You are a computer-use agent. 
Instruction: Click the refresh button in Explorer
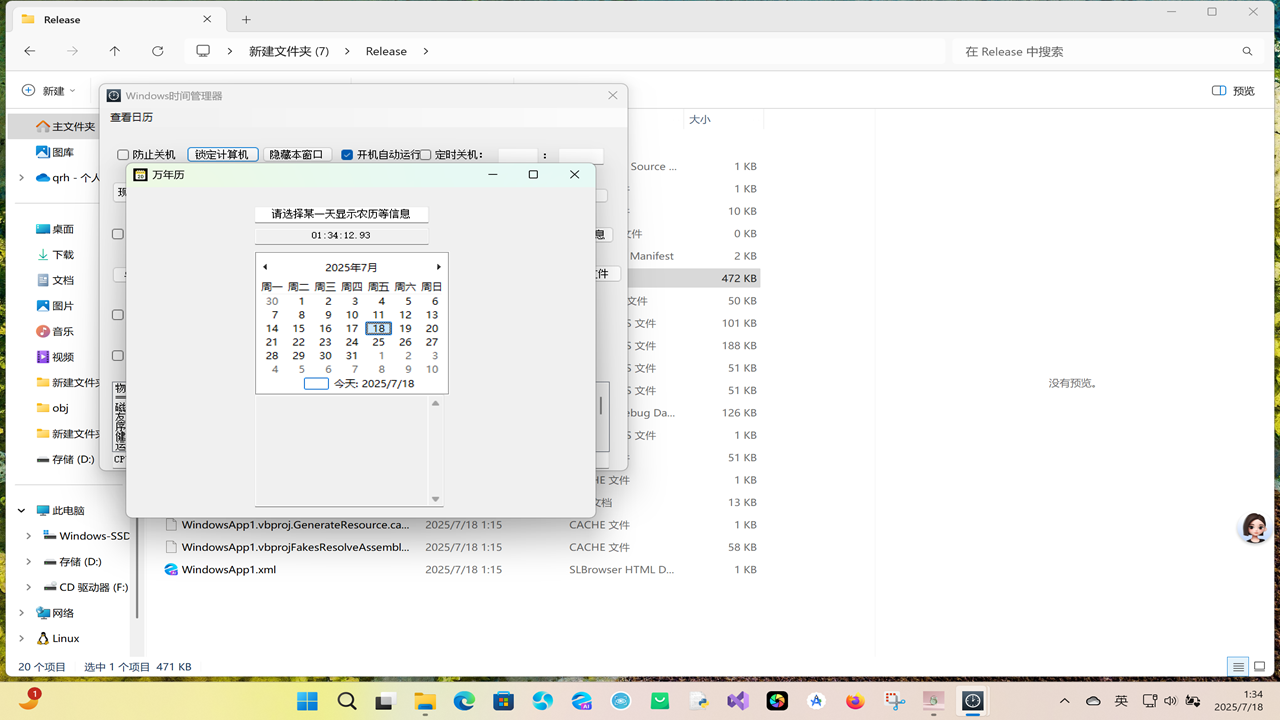[157, 51]
